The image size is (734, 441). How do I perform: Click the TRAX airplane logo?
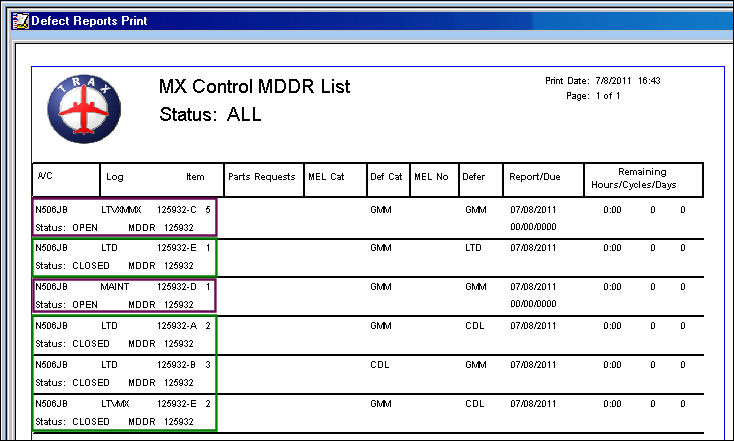click(x=84, y=109)
